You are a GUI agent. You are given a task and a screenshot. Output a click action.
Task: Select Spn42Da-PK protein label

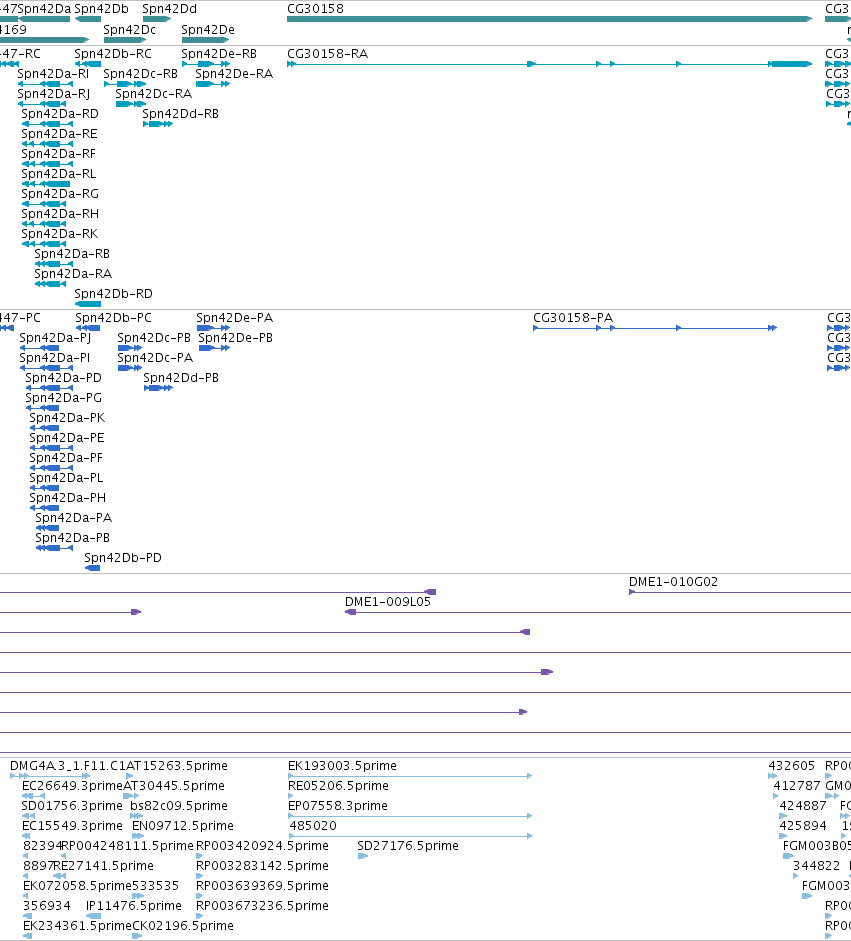click(67, 418)
